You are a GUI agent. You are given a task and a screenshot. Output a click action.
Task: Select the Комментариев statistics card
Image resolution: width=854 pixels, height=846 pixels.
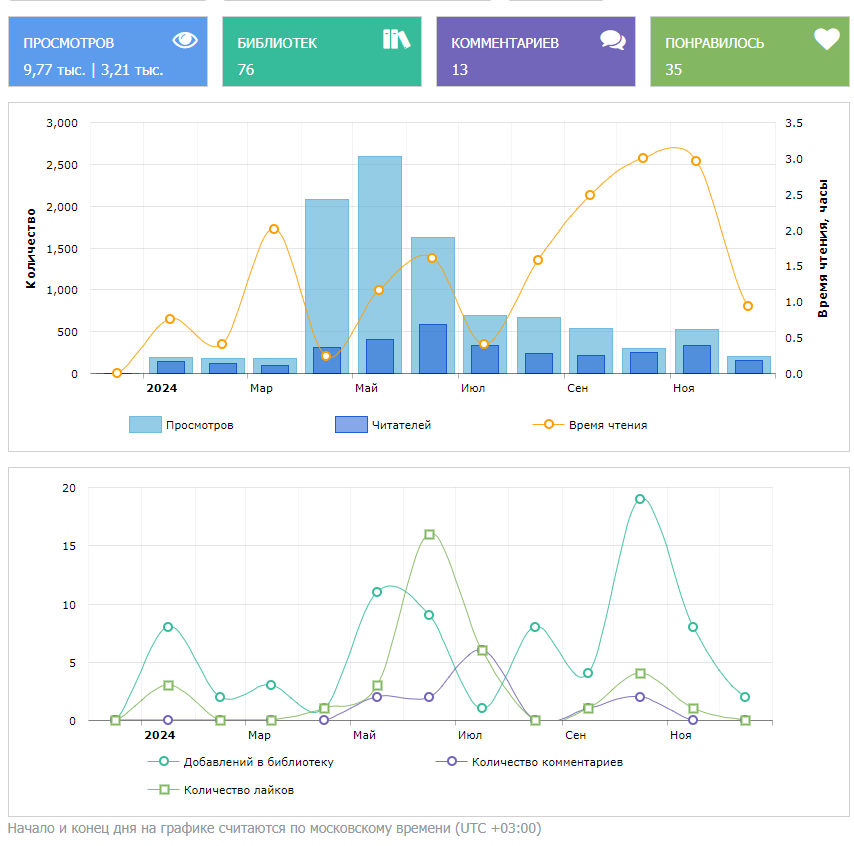[x=536, y=51]
